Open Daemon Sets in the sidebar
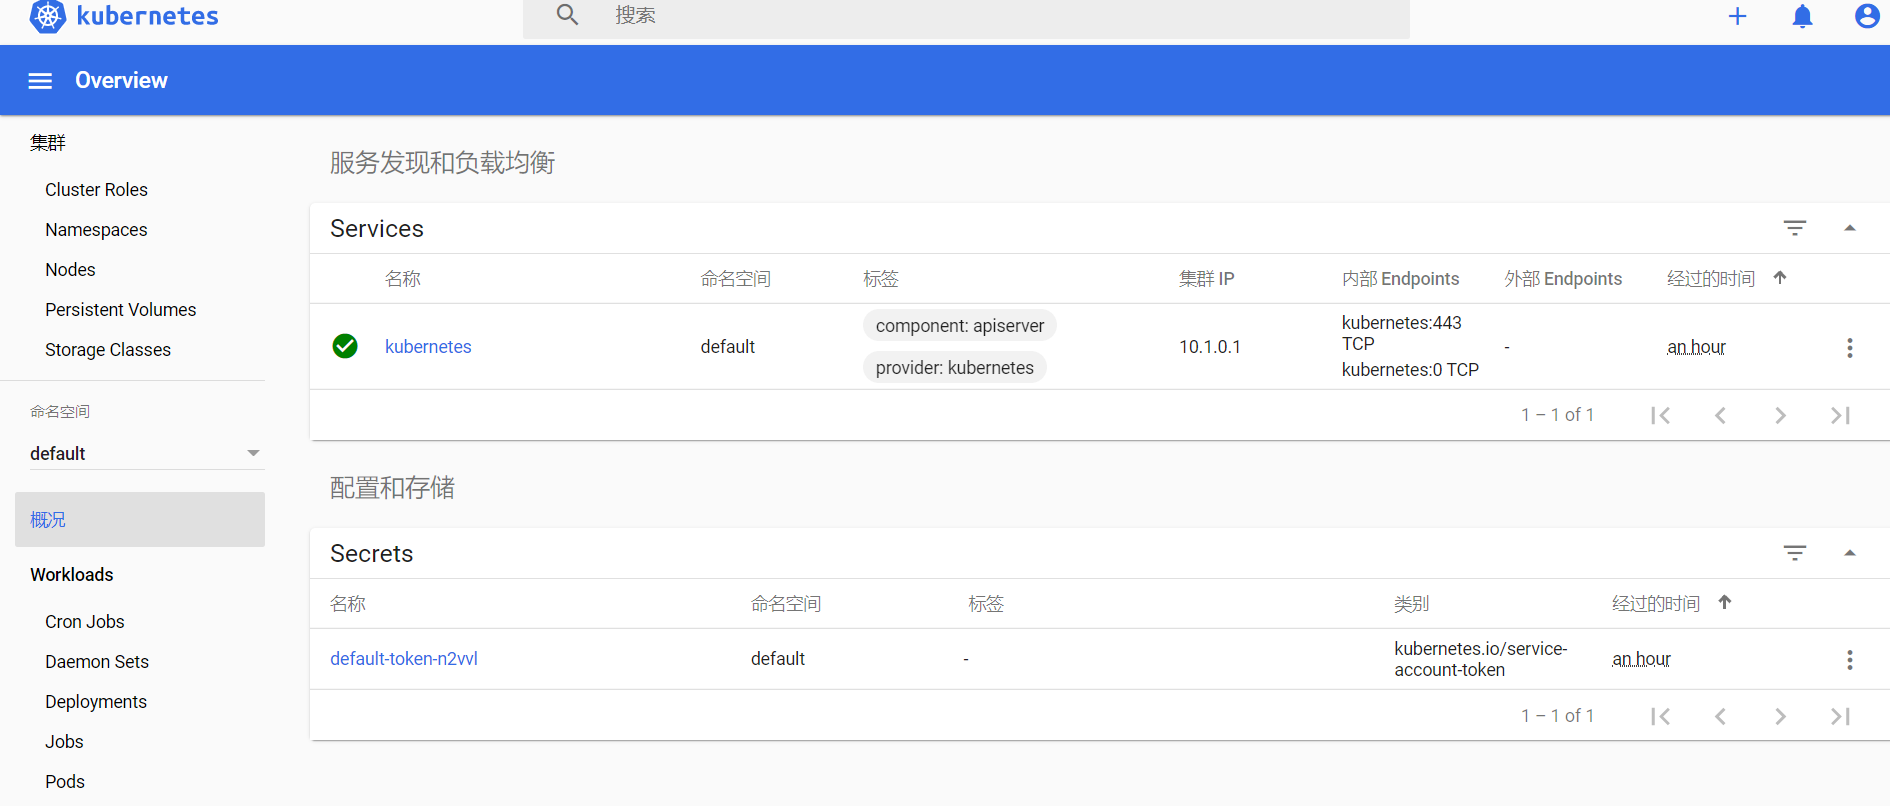 (97, 662)
